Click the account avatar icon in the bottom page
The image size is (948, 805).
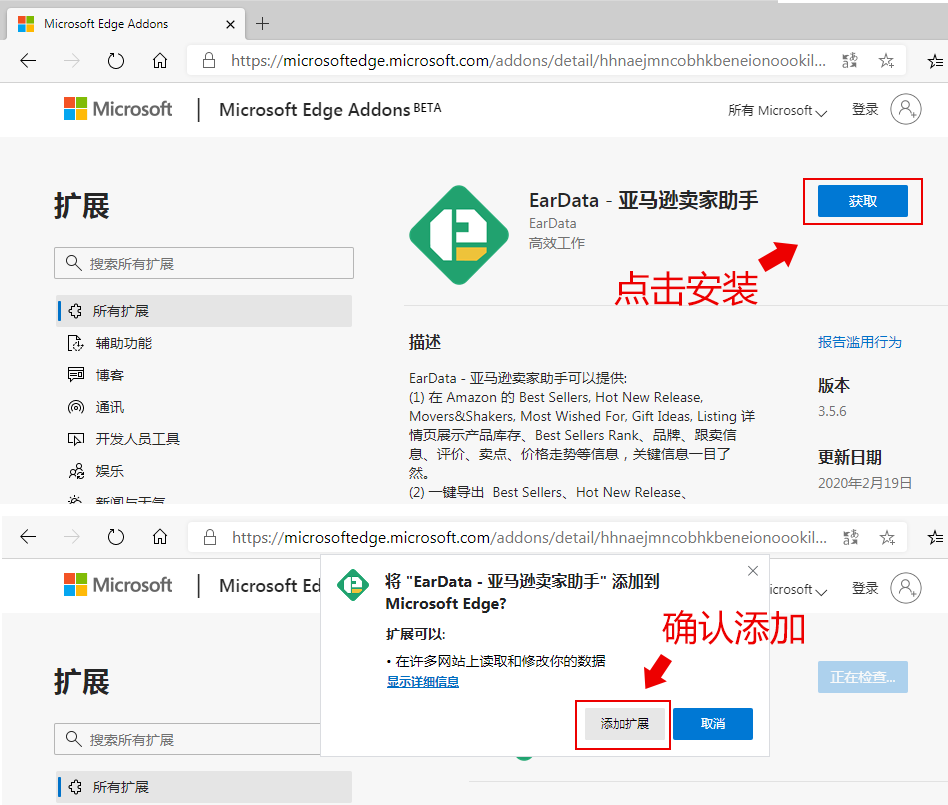click(906, 588)
